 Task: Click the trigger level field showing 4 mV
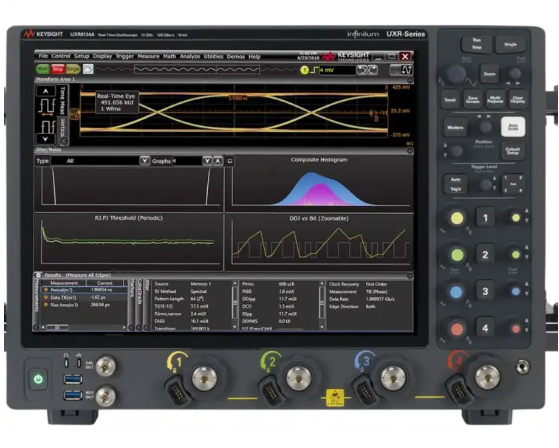(337, 70)
